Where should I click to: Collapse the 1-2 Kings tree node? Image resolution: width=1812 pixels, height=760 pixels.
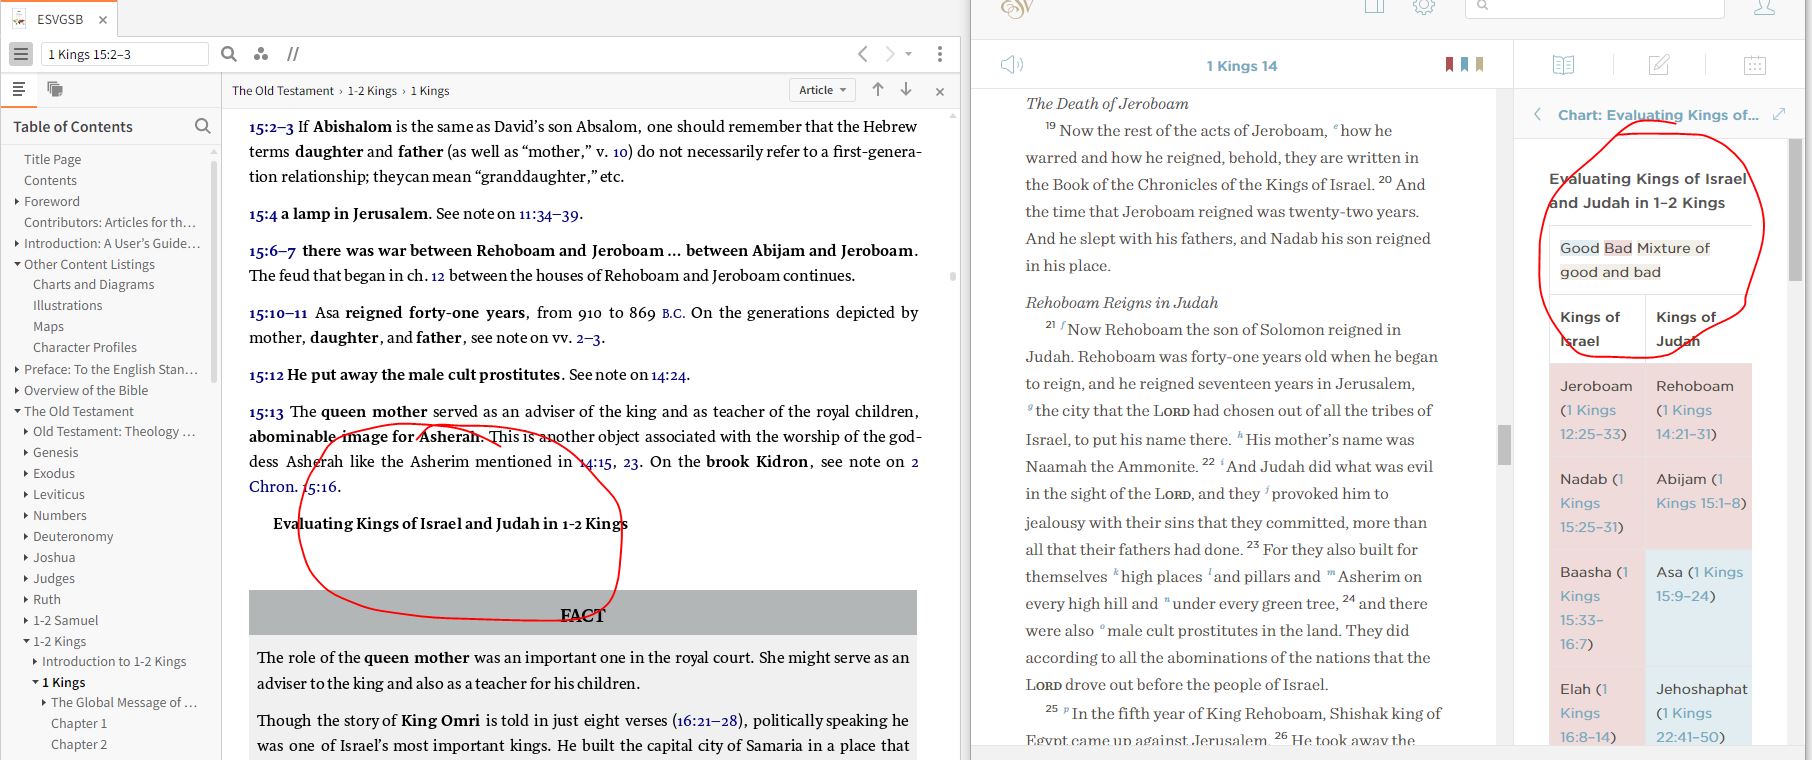tap(26, 641)
